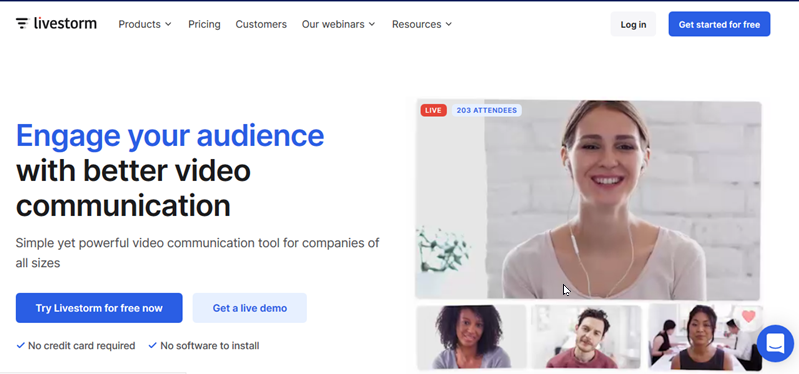Image resolution: width=799 pixels, height=374 pixels.
Task: Click the red LIVE badge
Action: 433,110
